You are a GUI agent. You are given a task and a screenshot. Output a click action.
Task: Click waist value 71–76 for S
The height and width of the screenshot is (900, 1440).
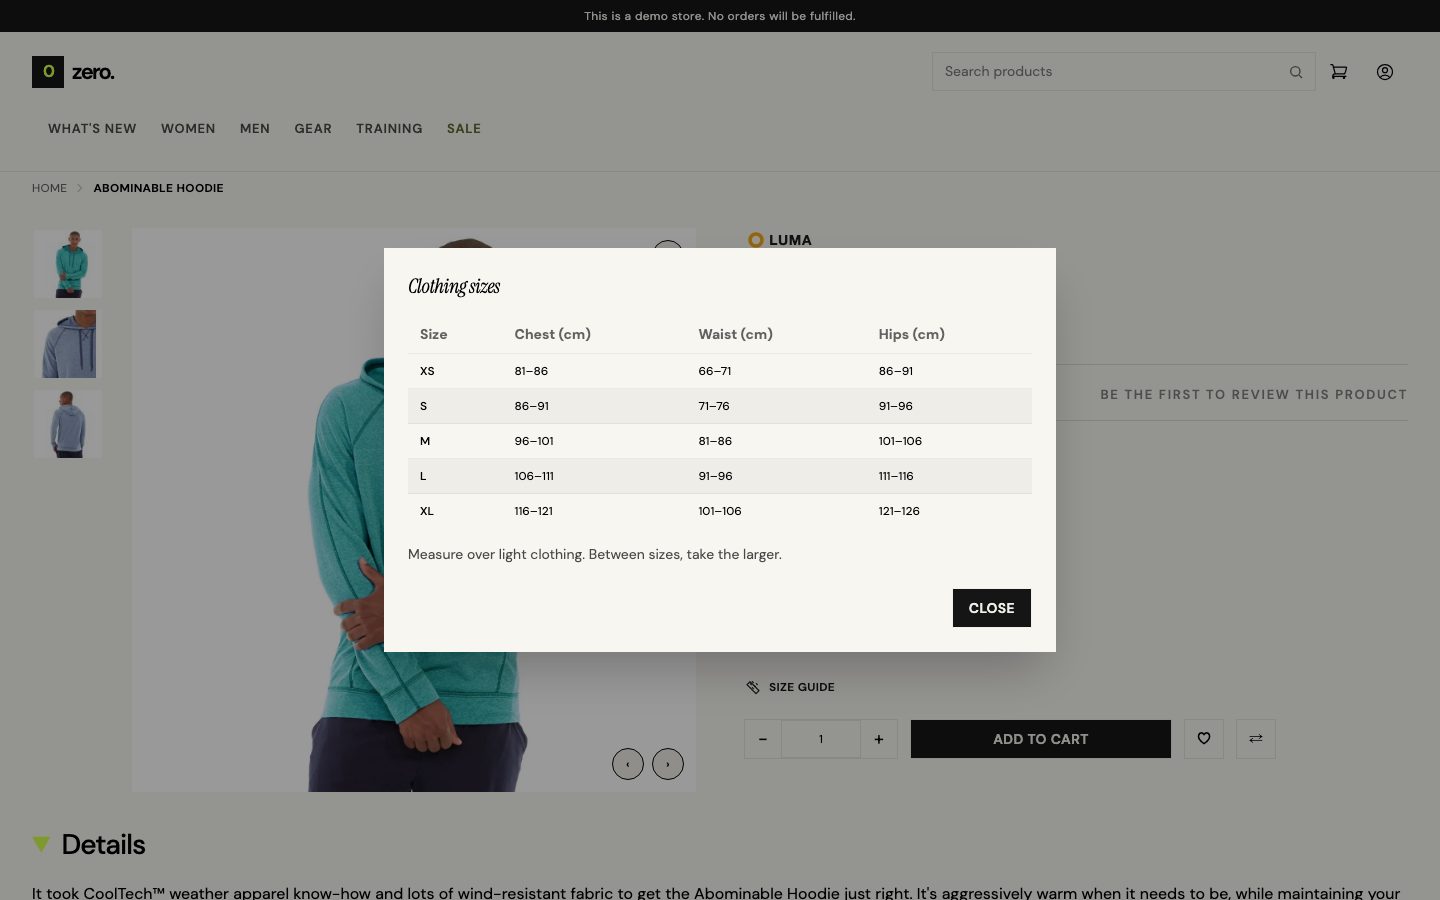pos(714,406)
